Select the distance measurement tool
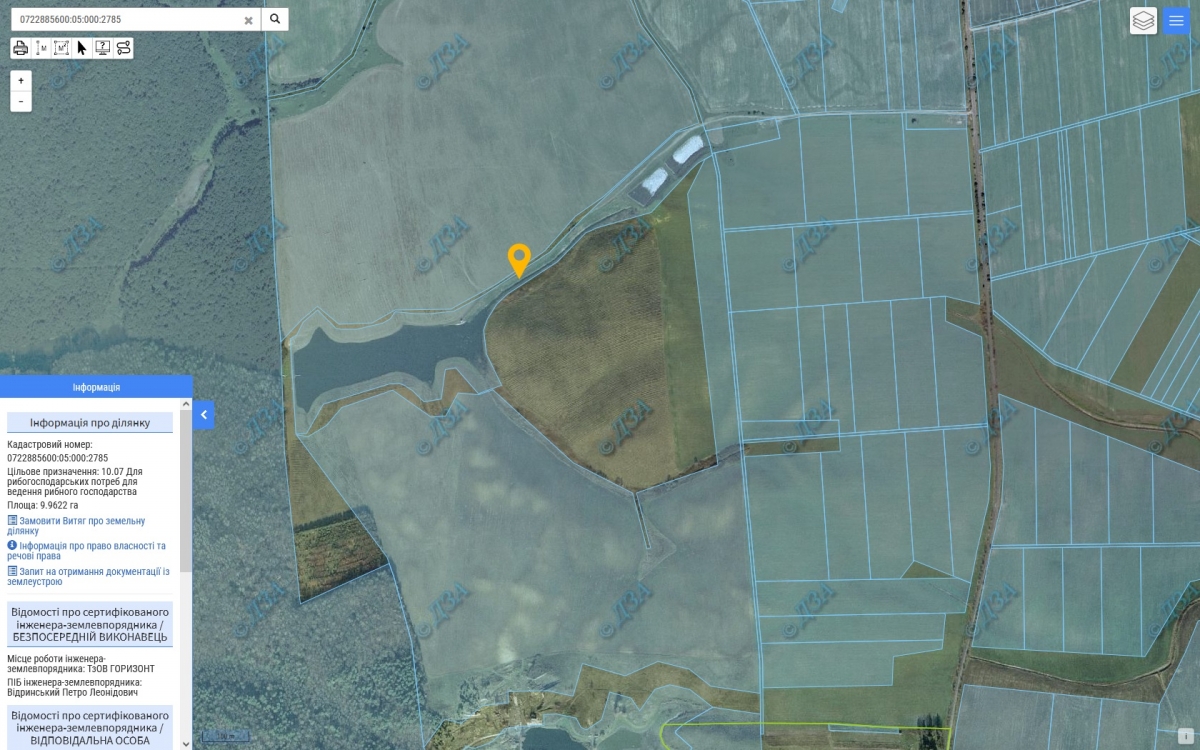This screenshot has height=750, width=1200. (41, 48)
